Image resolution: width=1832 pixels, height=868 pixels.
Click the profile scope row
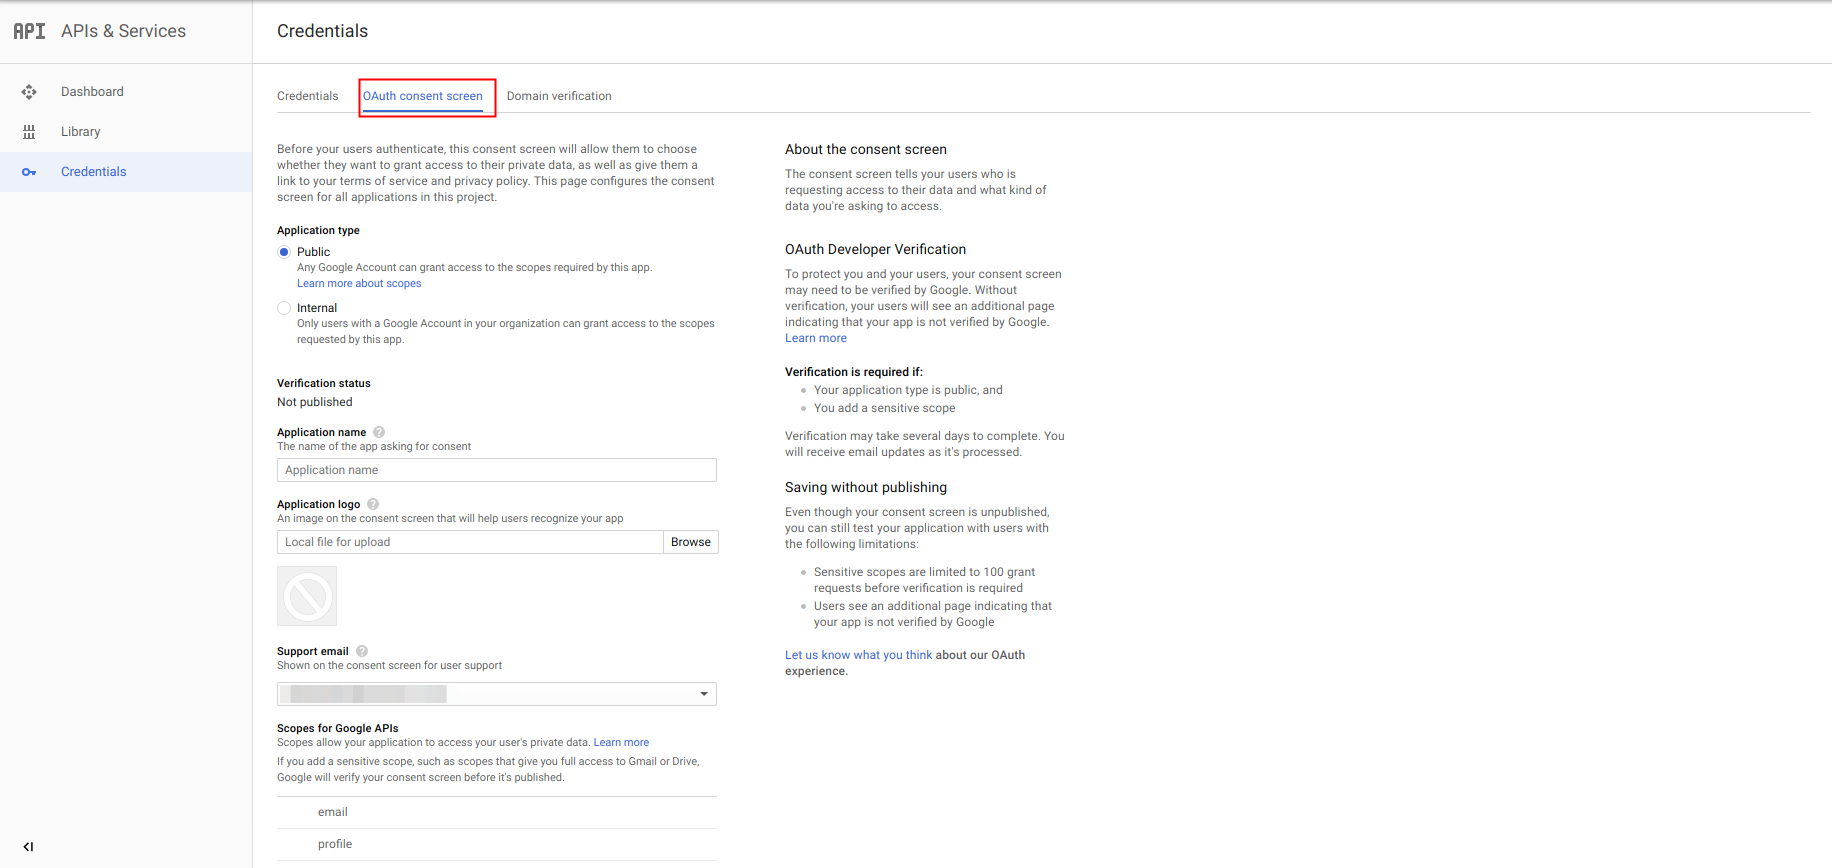tap(497, 844)
